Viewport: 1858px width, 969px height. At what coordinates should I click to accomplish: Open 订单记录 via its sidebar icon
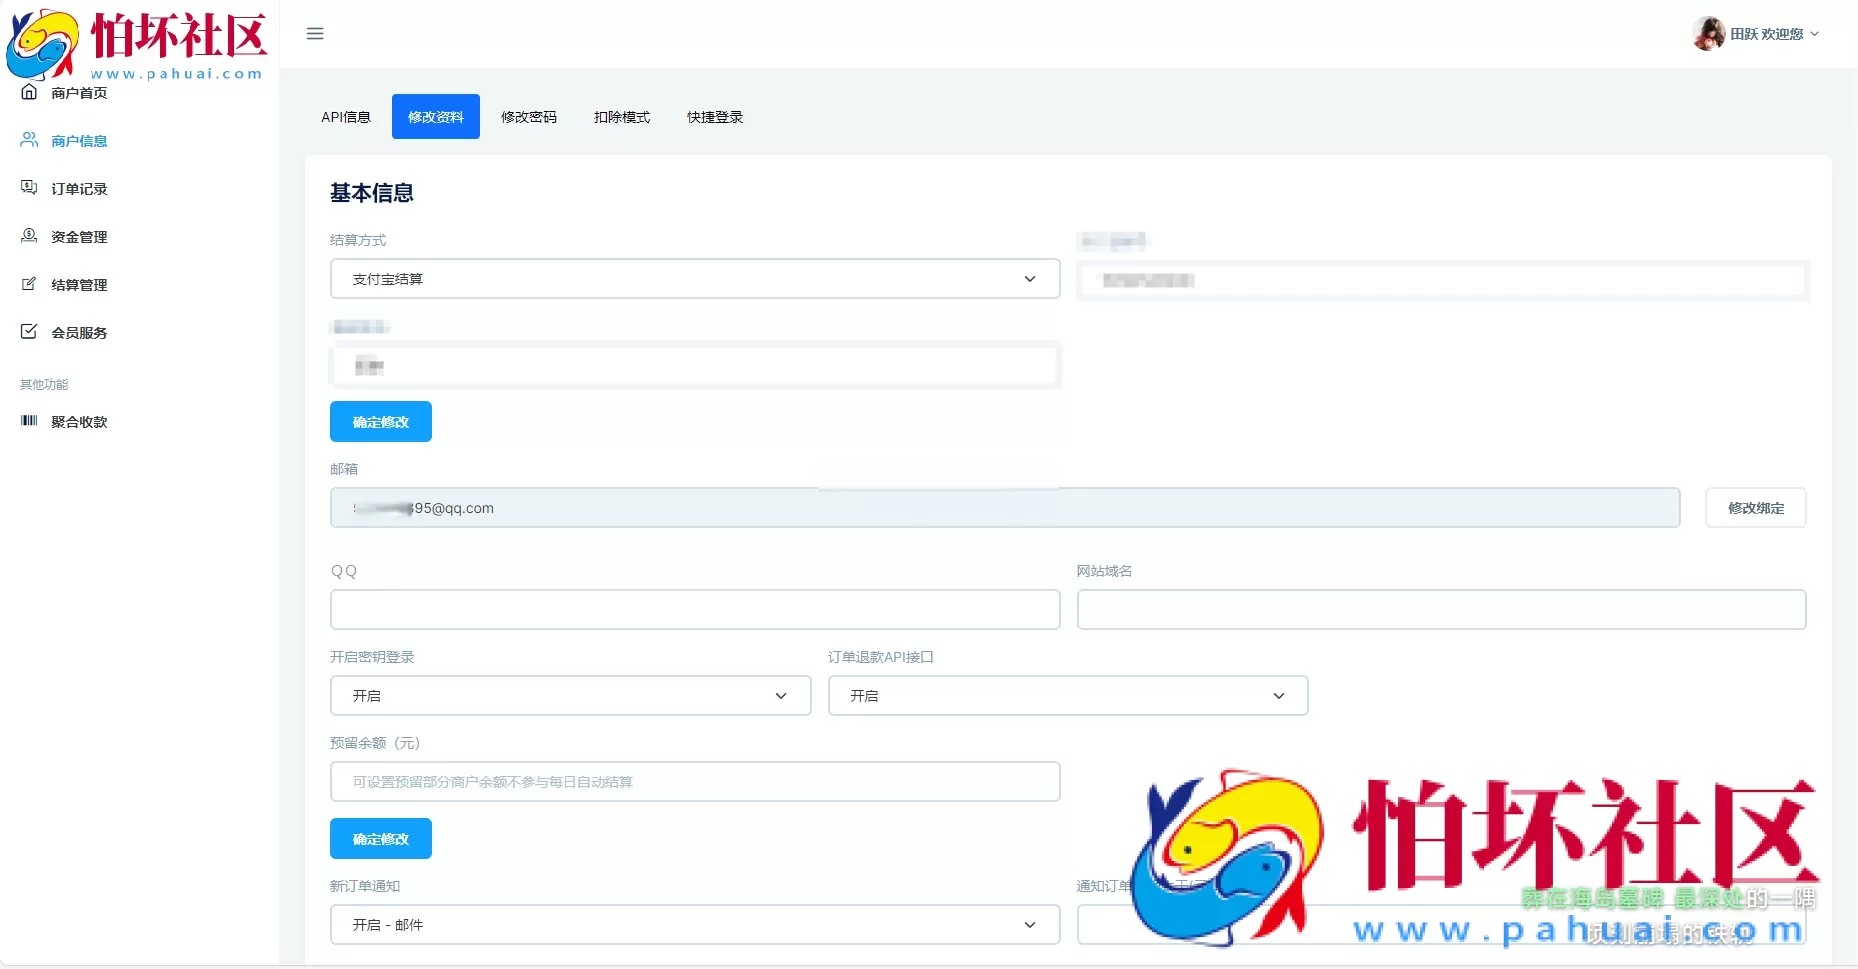click(x=29, y=188)
